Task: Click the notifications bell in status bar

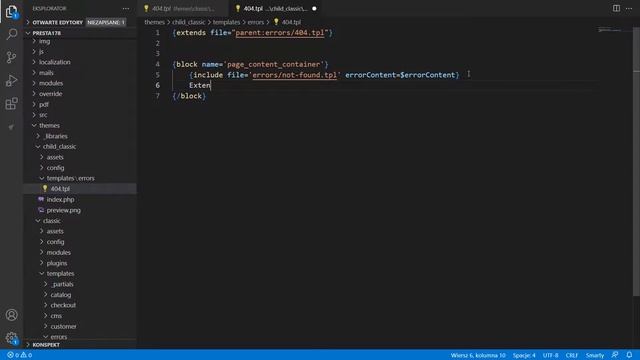Action: pyautogui.click(x=629, y=355)
